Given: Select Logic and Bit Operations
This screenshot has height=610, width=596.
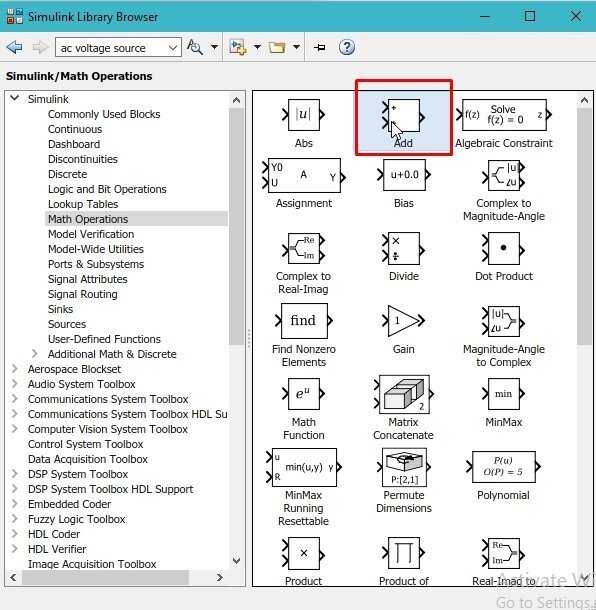Looking at the screenshot, I should coord(107,189).
